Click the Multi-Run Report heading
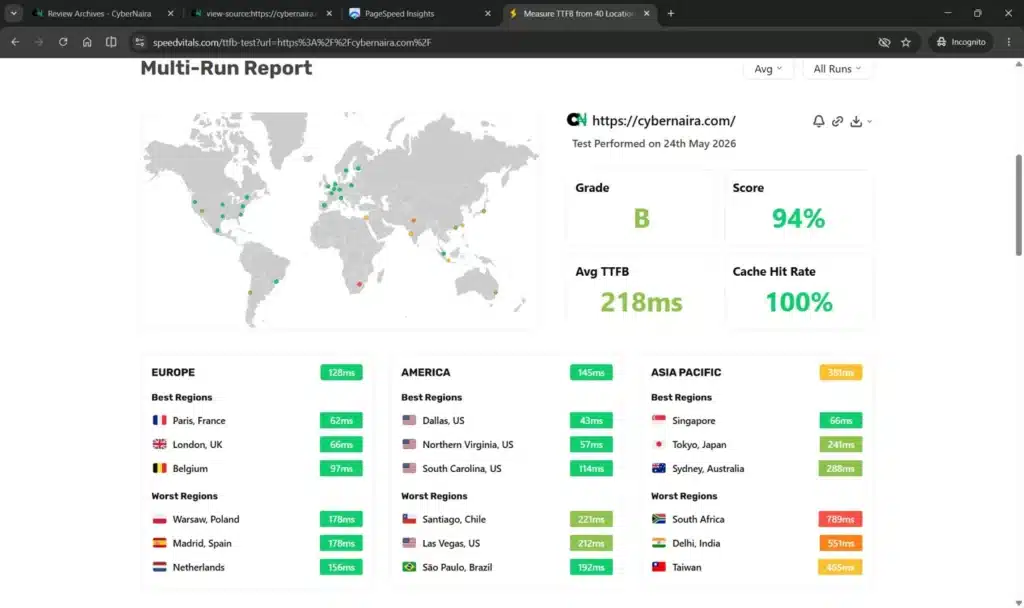The height and width of the screenshot is (608, 1024). 226,68
